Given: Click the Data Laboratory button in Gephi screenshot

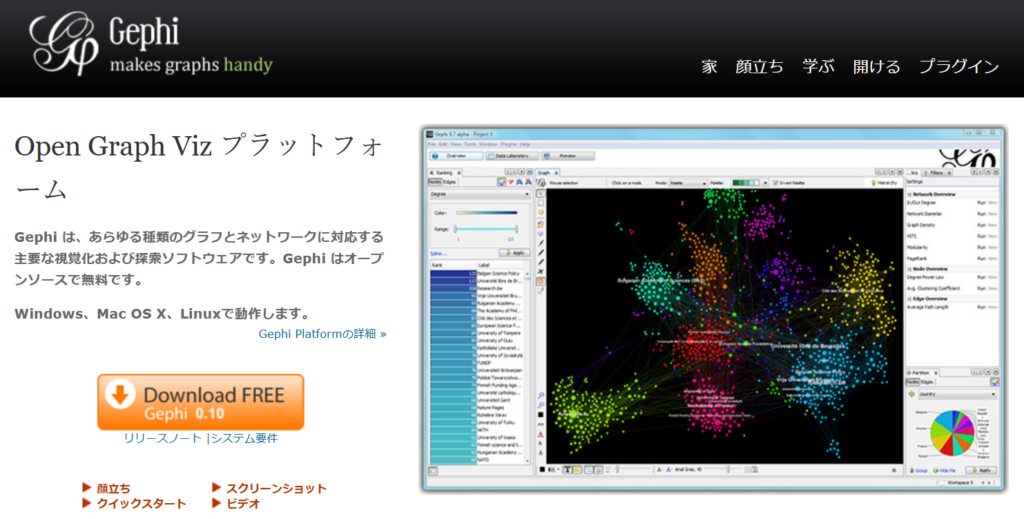Looking at the screenshot, I should click(x=512, y=156).
